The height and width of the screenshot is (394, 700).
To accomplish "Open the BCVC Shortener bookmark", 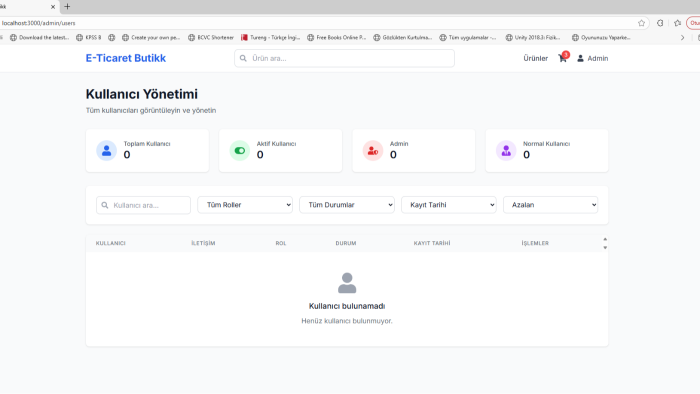I will point(211,38).
